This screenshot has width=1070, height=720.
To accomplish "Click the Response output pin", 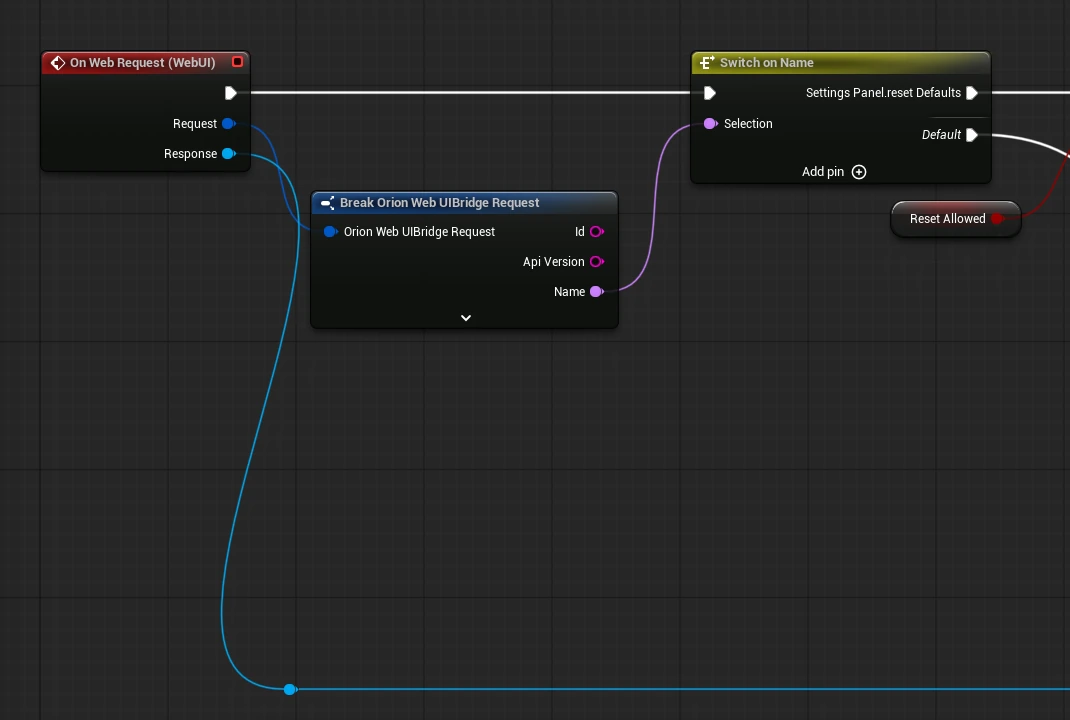I will tap(229, 154).
